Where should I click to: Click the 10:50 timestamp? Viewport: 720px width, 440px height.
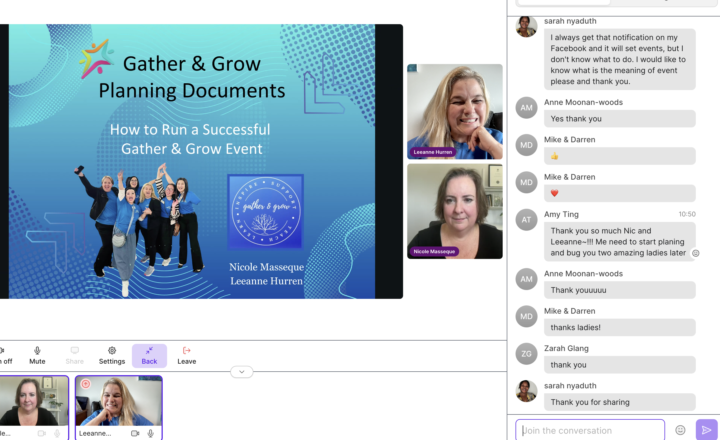(x=687, y=214)
